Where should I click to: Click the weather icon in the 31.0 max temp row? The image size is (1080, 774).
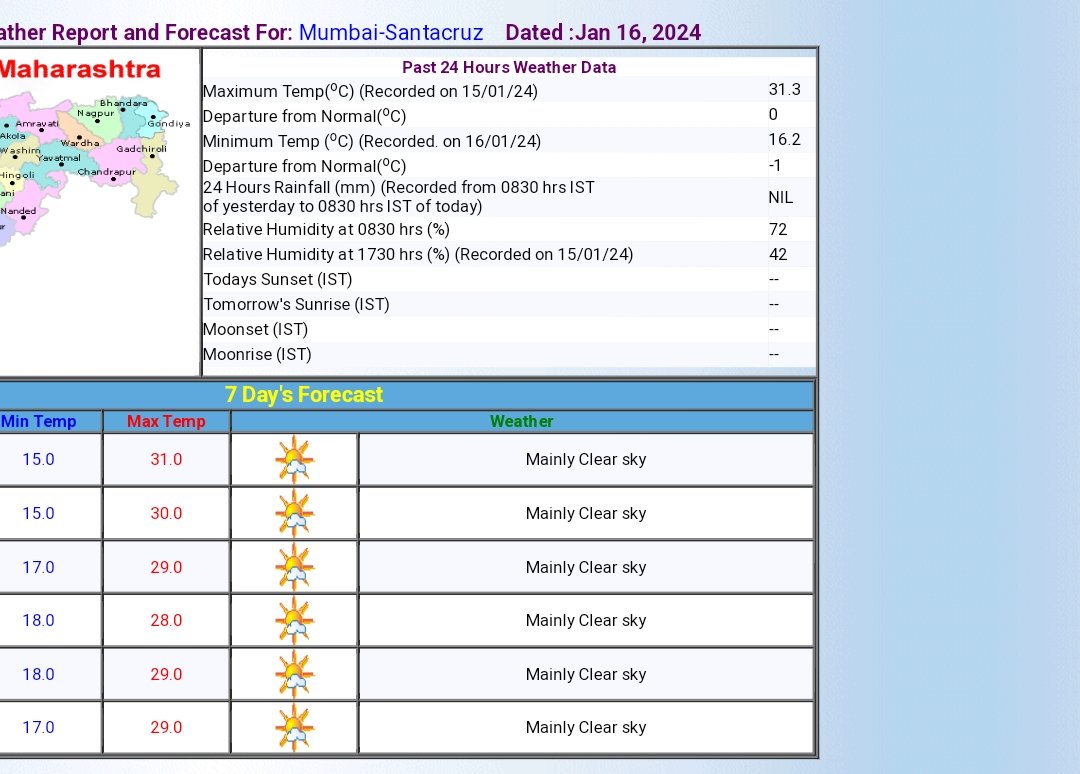pyautogui.click(x=295, y=459)
